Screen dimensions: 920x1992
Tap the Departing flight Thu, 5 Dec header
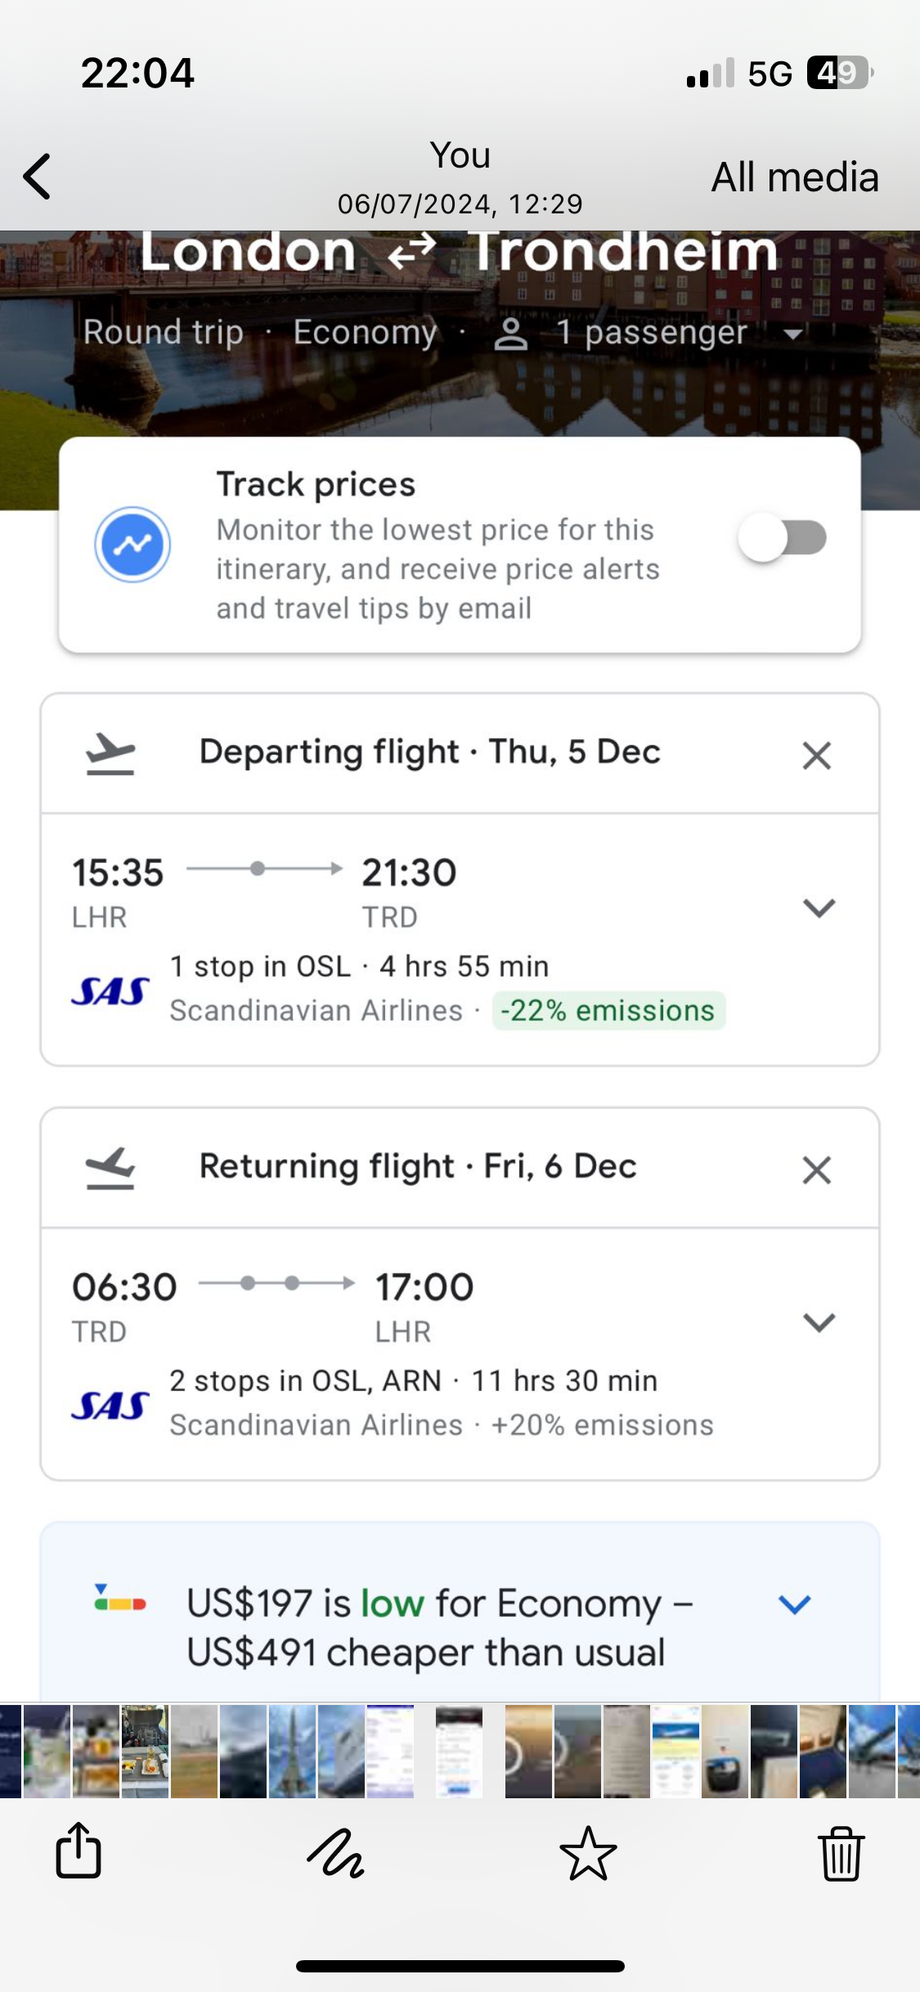(x=430, y=752)
